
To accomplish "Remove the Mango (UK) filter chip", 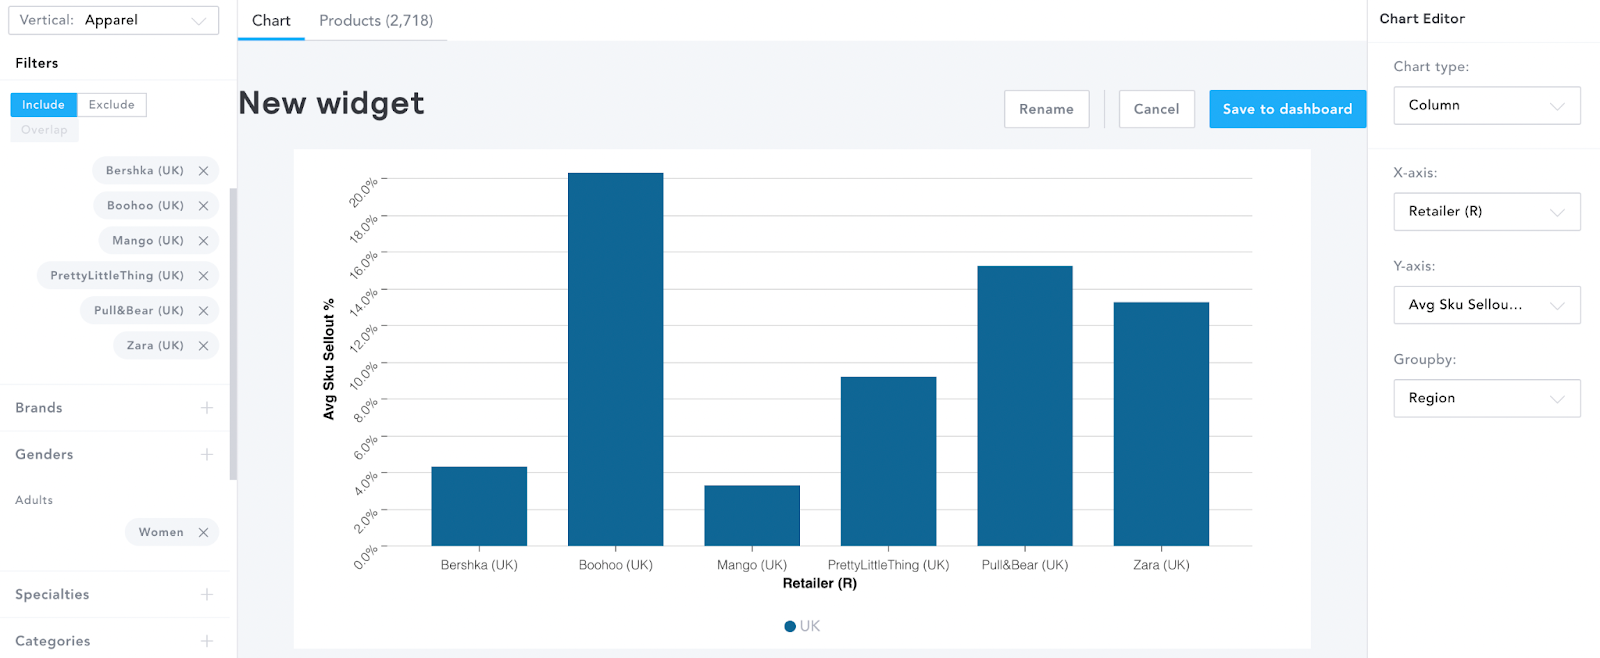I will coord(203,241).
